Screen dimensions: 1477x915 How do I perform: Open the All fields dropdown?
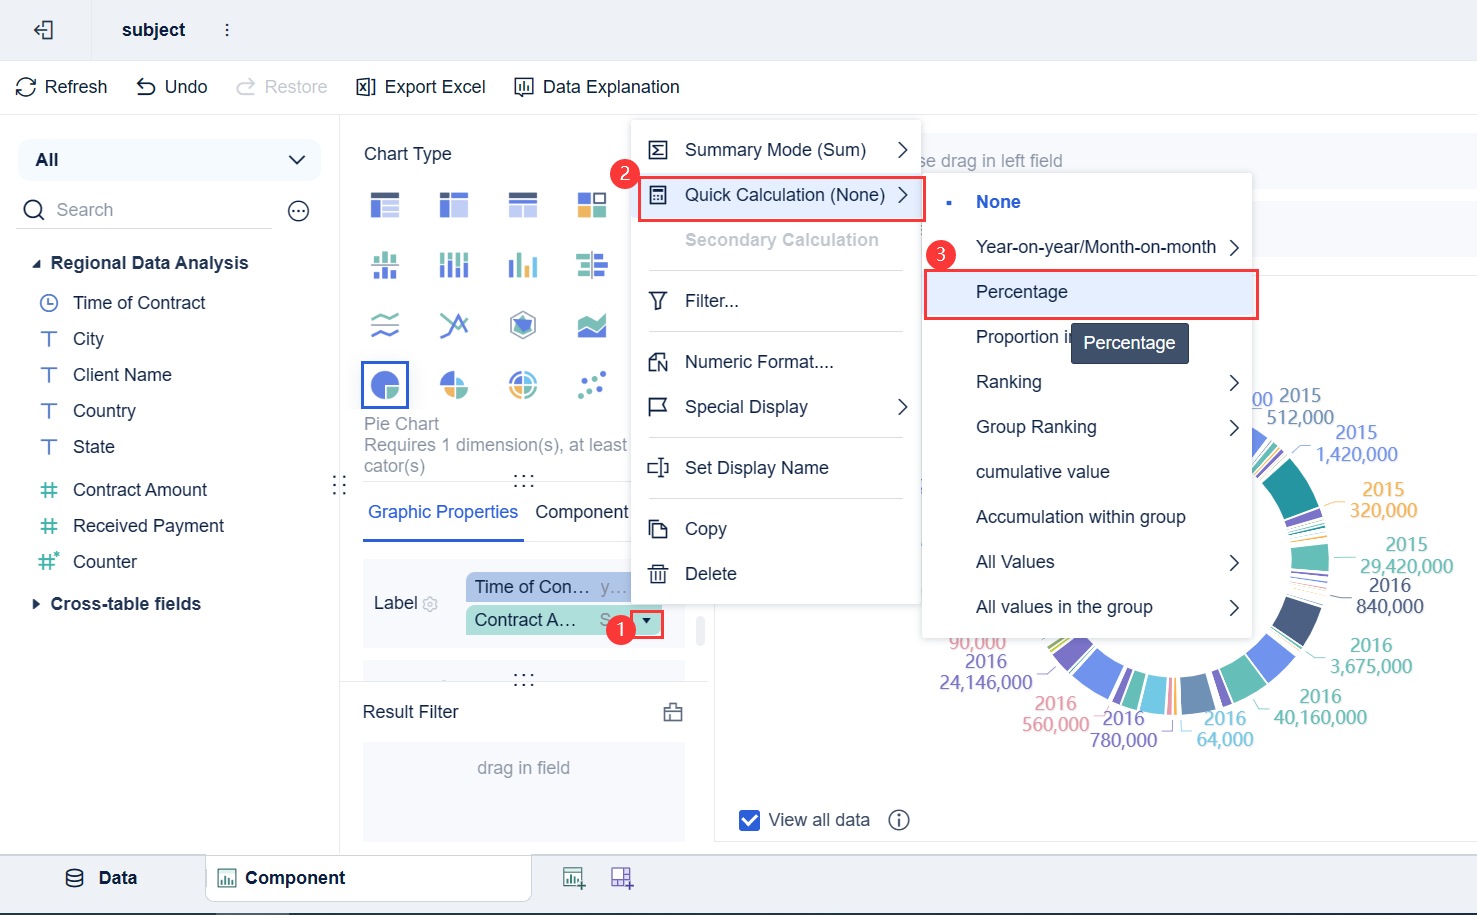169,160
